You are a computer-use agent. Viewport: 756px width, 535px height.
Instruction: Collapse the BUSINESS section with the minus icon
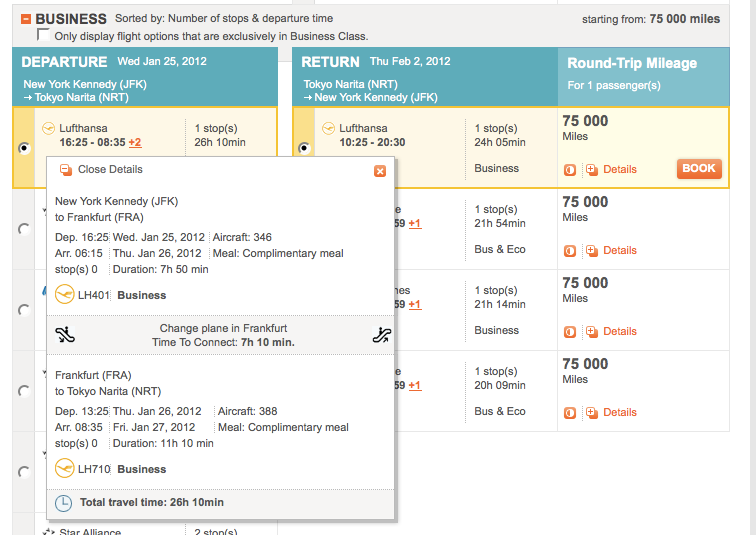[26, 19]
